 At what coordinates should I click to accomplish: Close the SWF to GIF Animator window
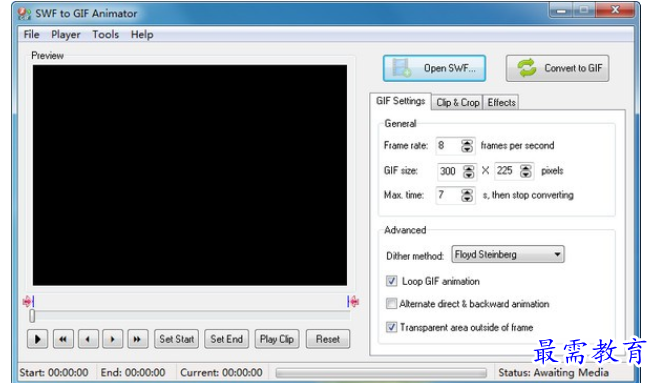pos(615,10)
